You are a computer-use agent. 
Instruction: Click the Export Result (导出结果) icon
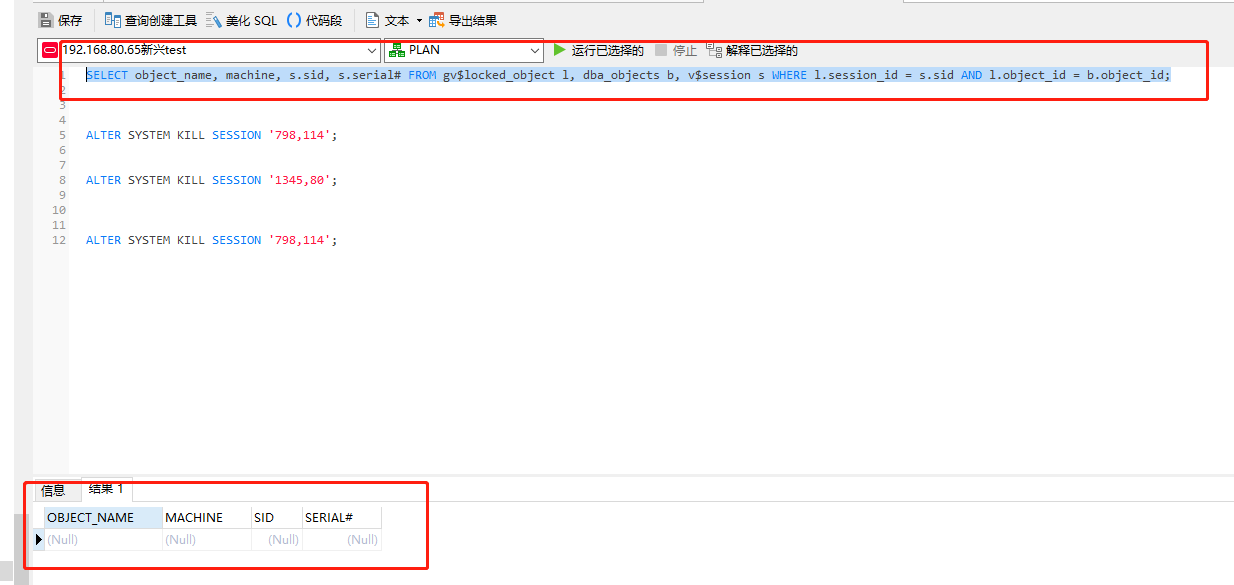[x=436, y=20]
